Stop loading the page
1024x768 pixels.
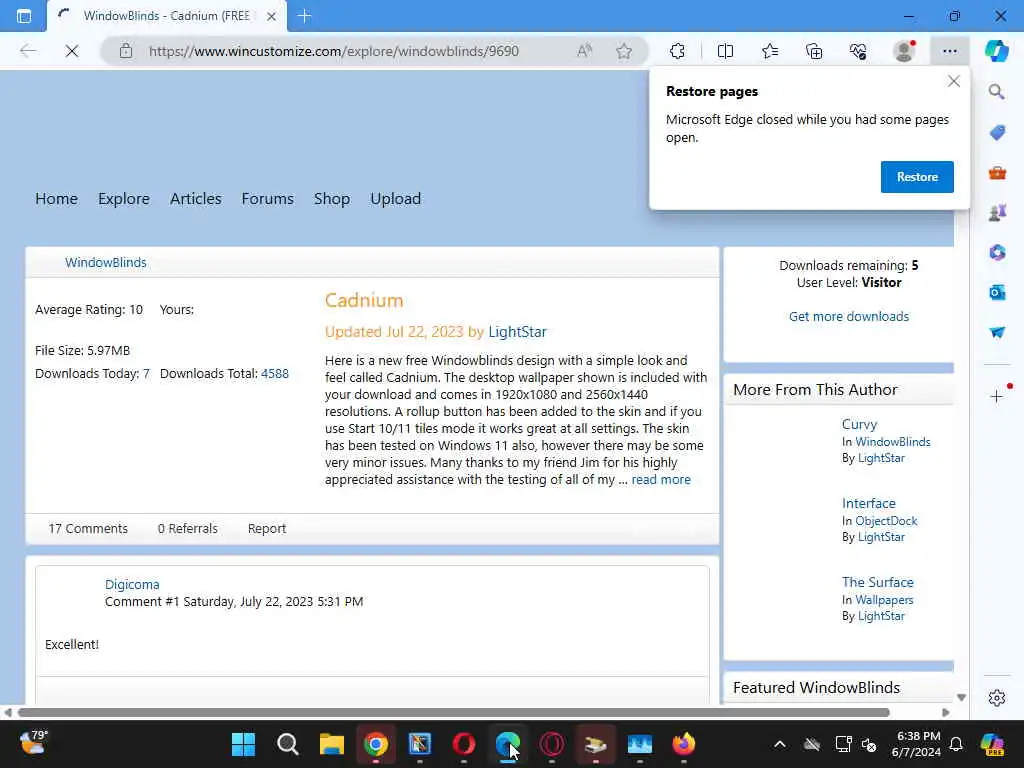coord(72,51)
